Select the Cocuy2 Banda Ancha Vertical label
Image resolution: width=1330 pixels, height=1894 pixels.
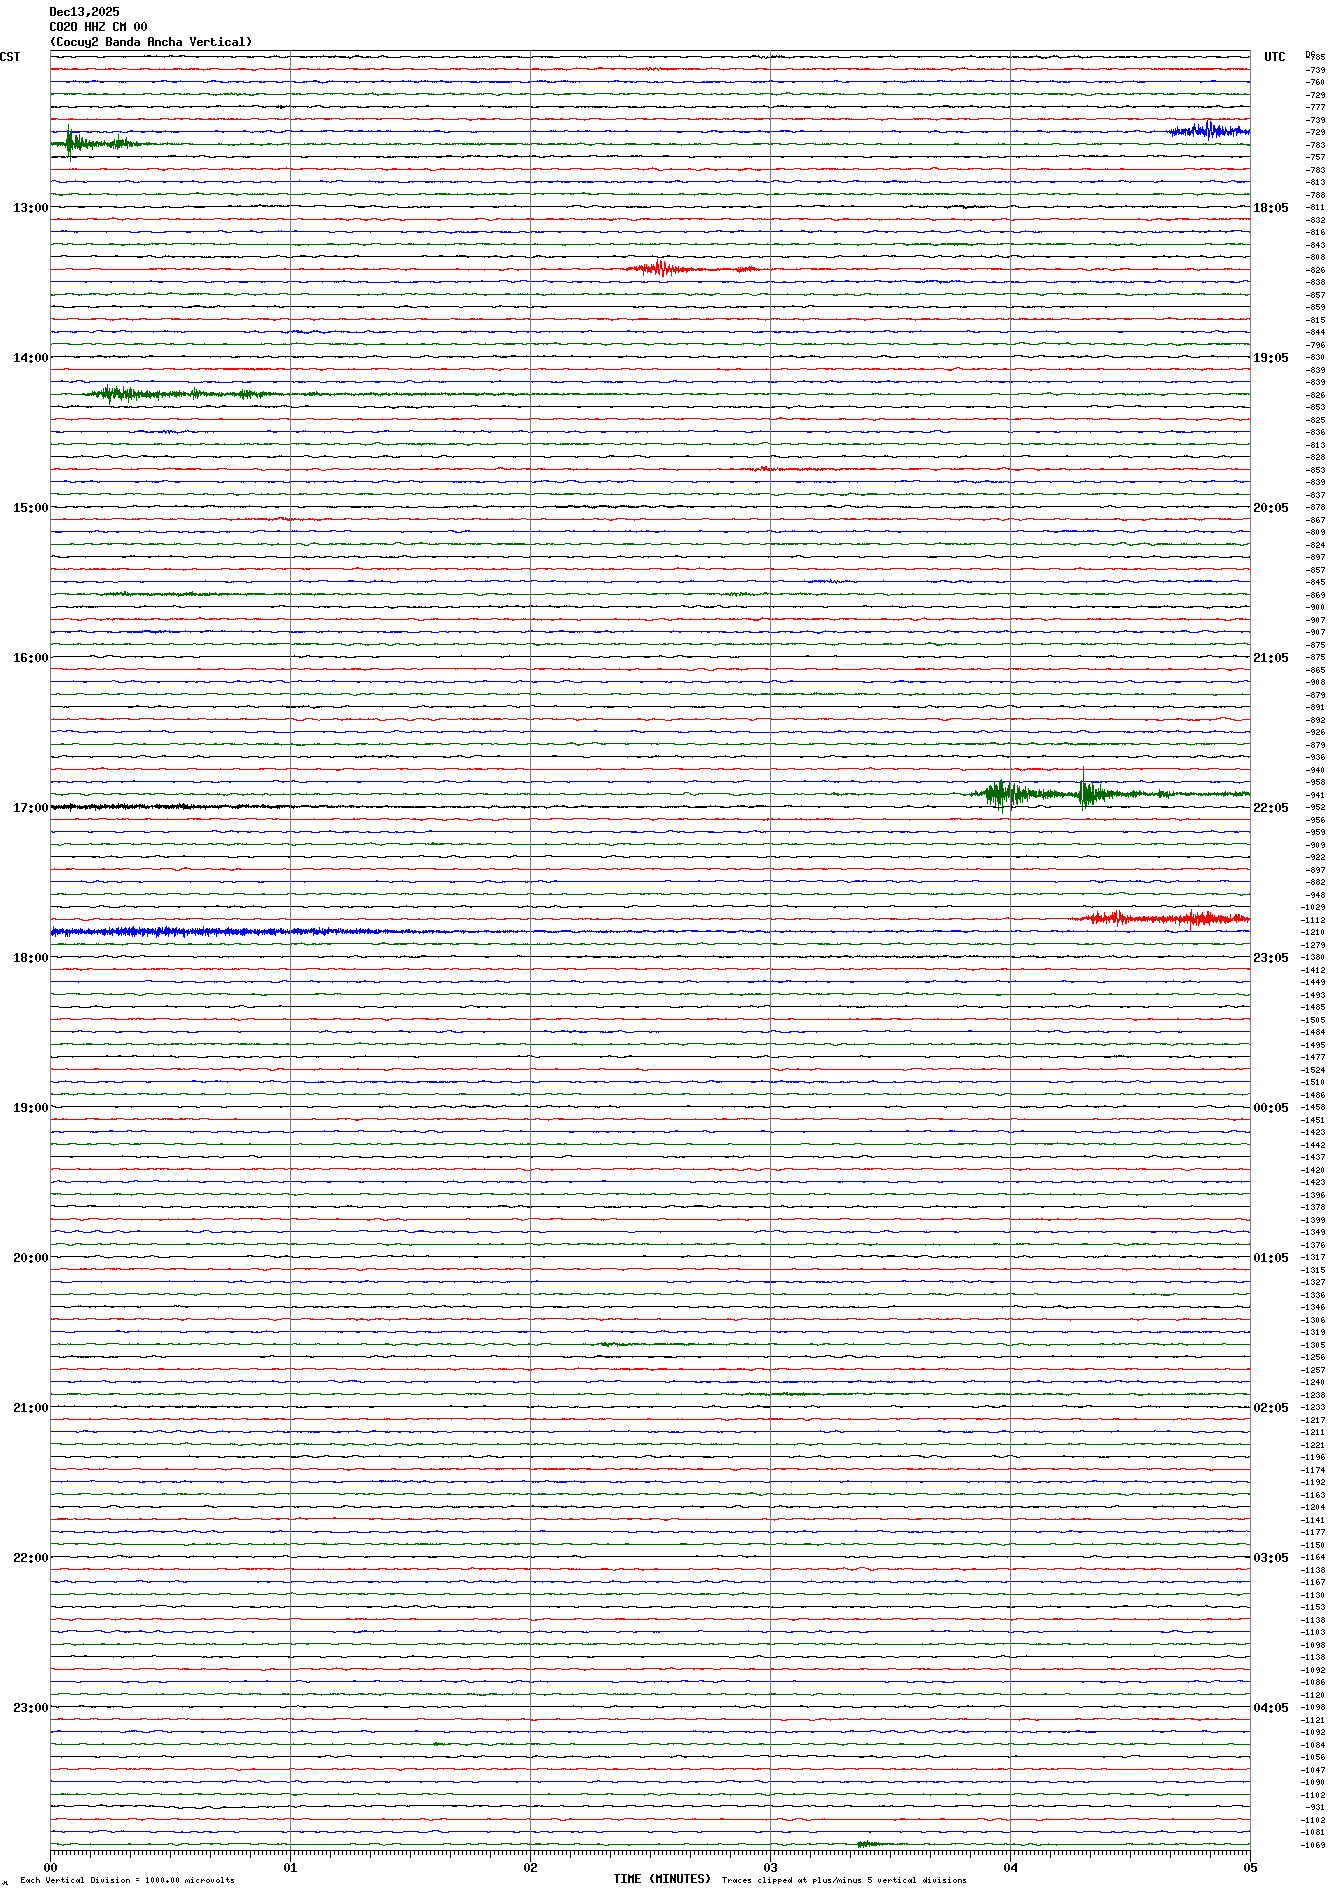(151, 42)
